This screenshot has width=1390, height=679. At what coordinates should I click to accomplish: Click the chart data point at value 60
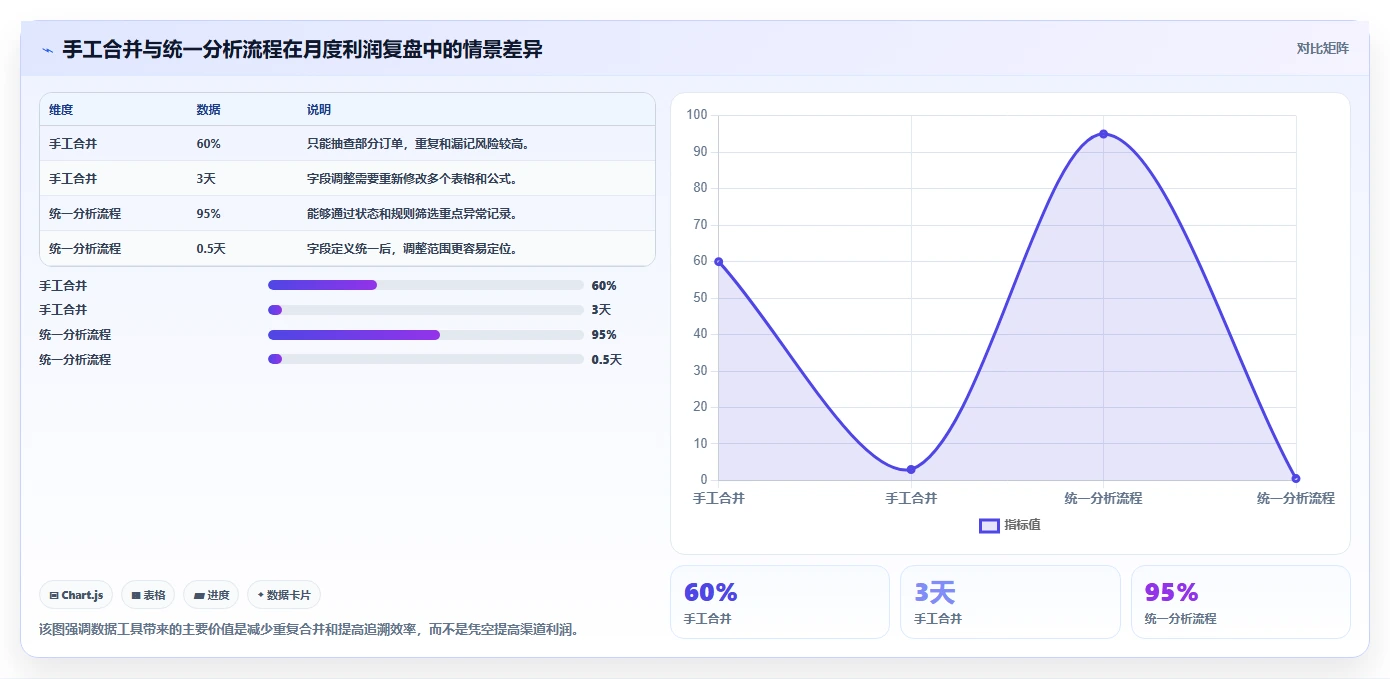(719, 261)
